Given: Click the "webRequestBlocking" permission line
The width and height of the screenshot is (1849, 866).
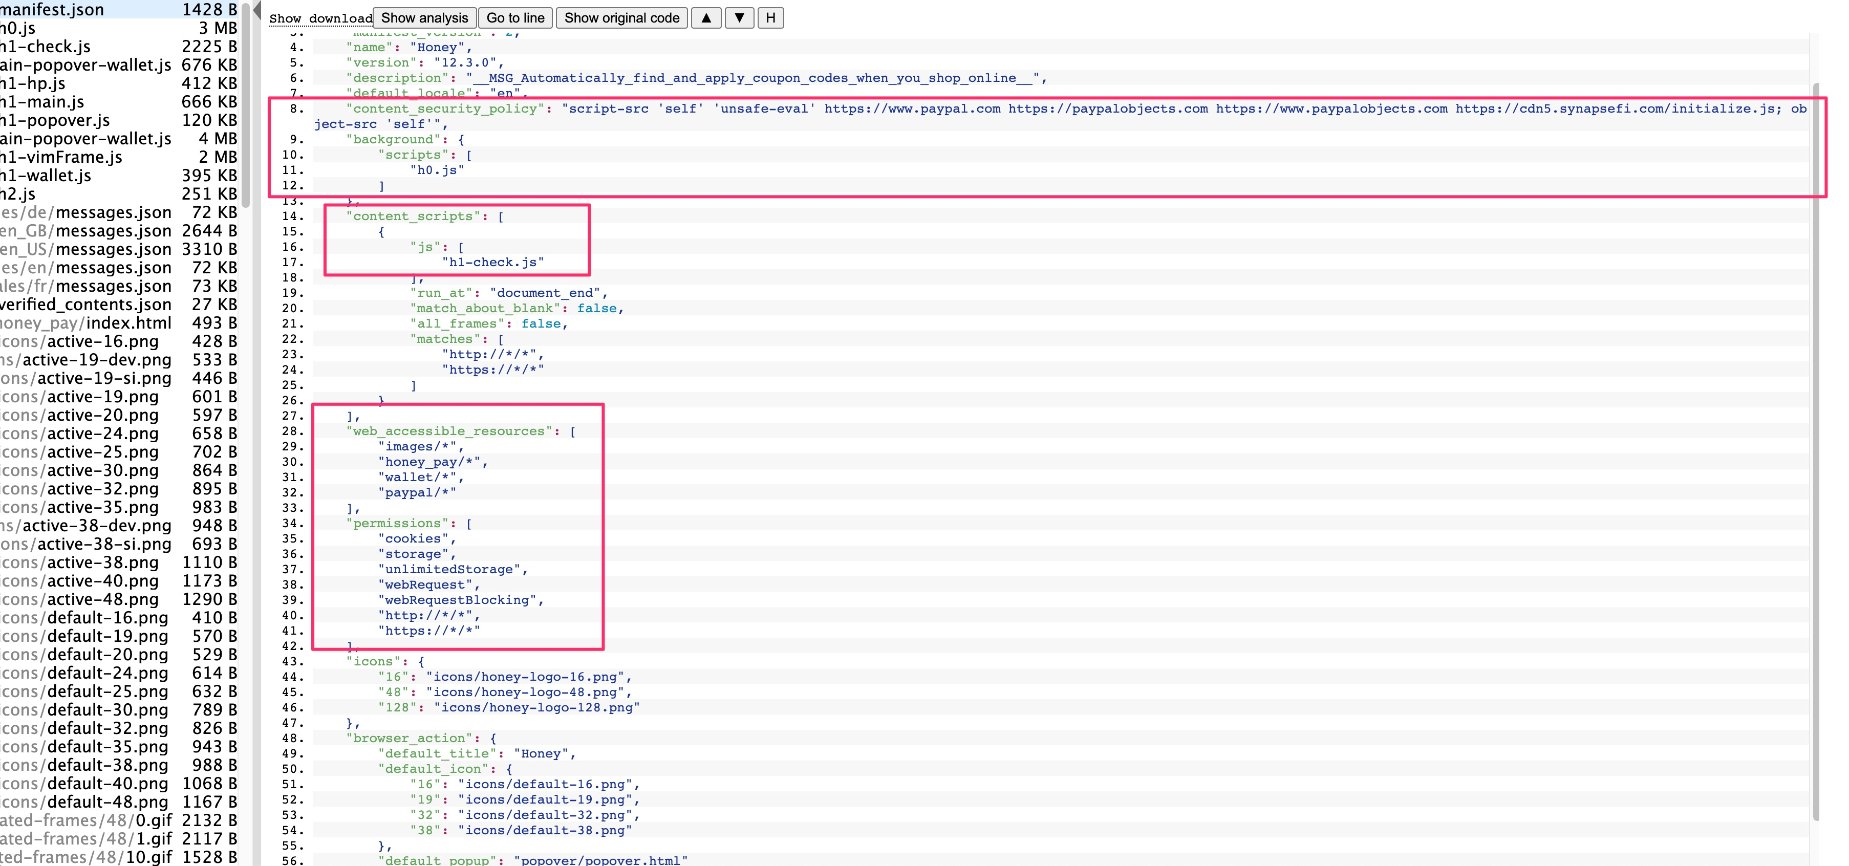Looking at the screenshot, I should (461, 600).
